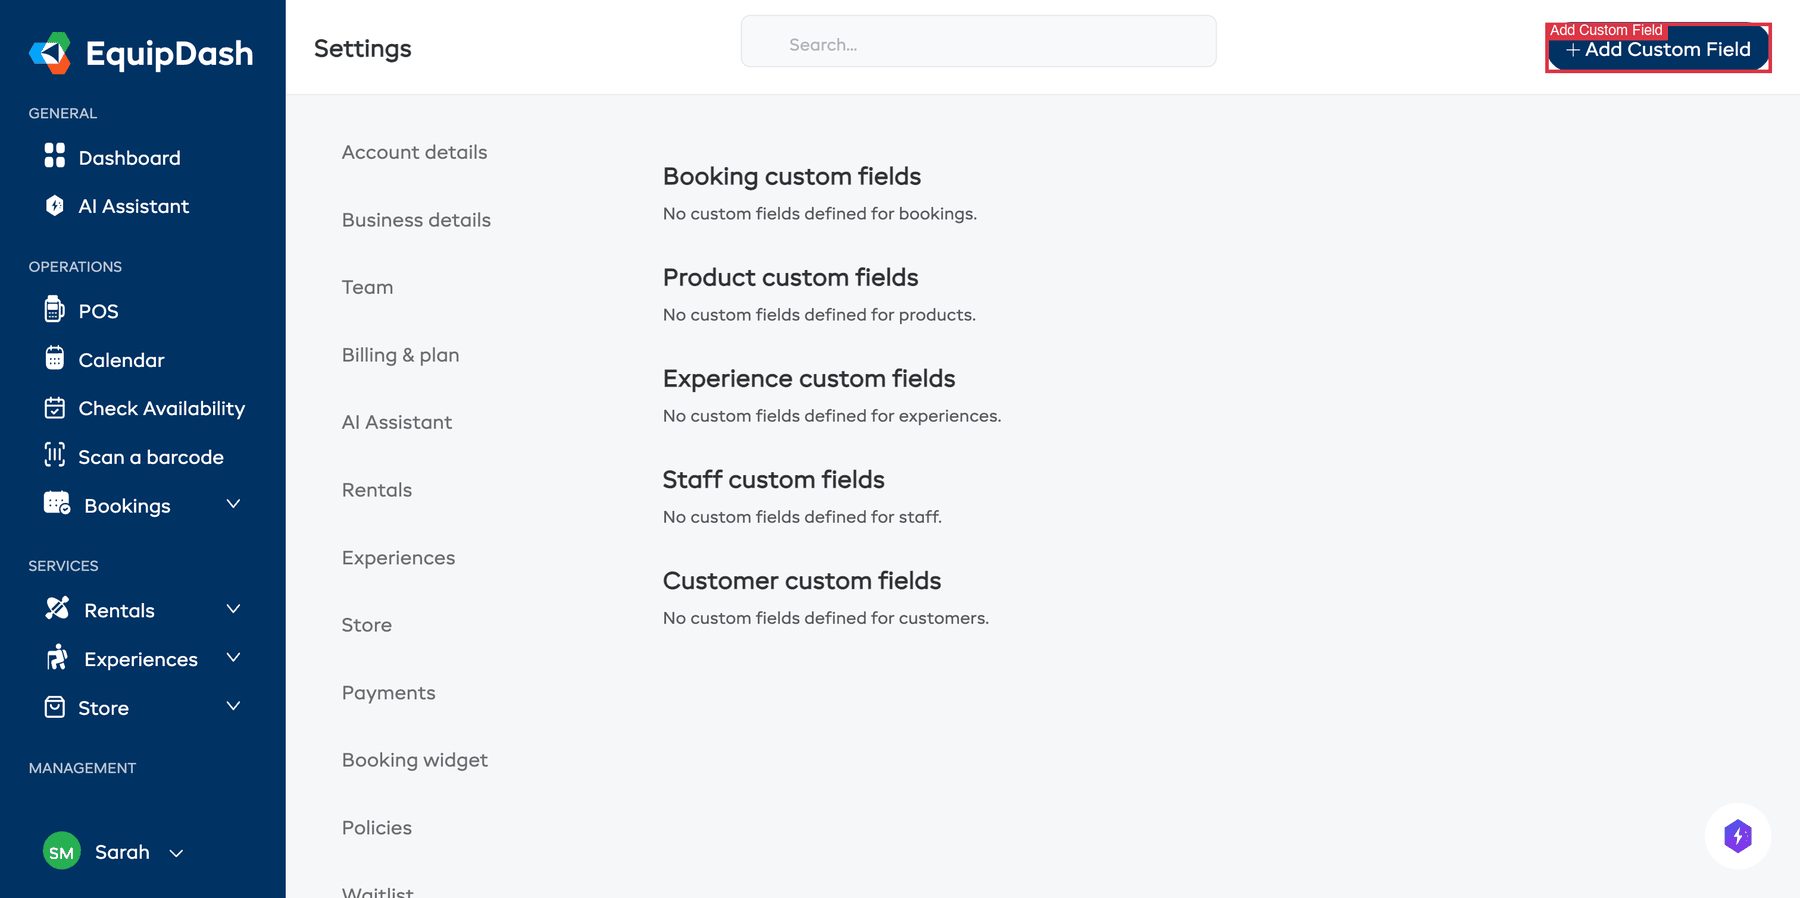This screenshot has height=898, width=1800.
Task: Click the Experiences hiker icon in sidebar
Action: tap(57, 657)
